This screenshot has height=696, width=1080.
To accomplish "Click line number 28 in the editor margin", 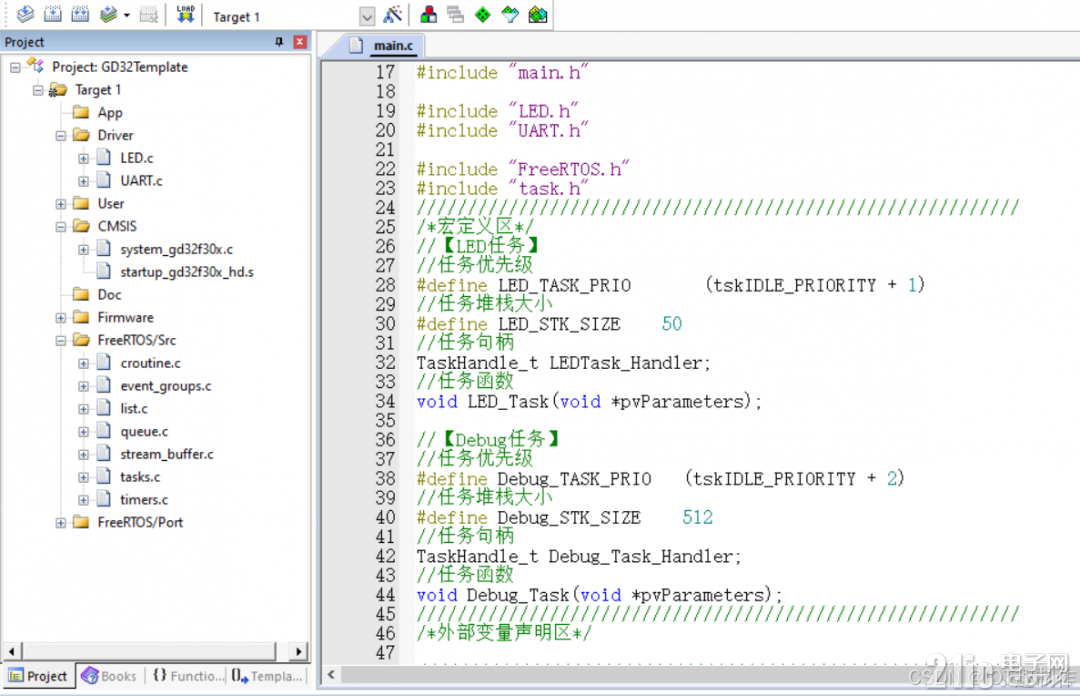I will (x=385, y=285).
